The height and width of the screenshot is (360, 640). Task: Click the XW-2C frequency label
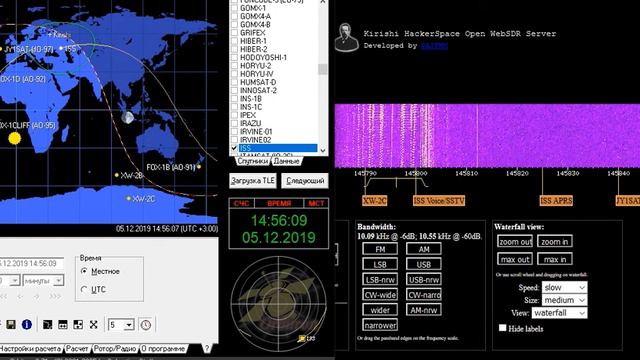click(375, 200)
